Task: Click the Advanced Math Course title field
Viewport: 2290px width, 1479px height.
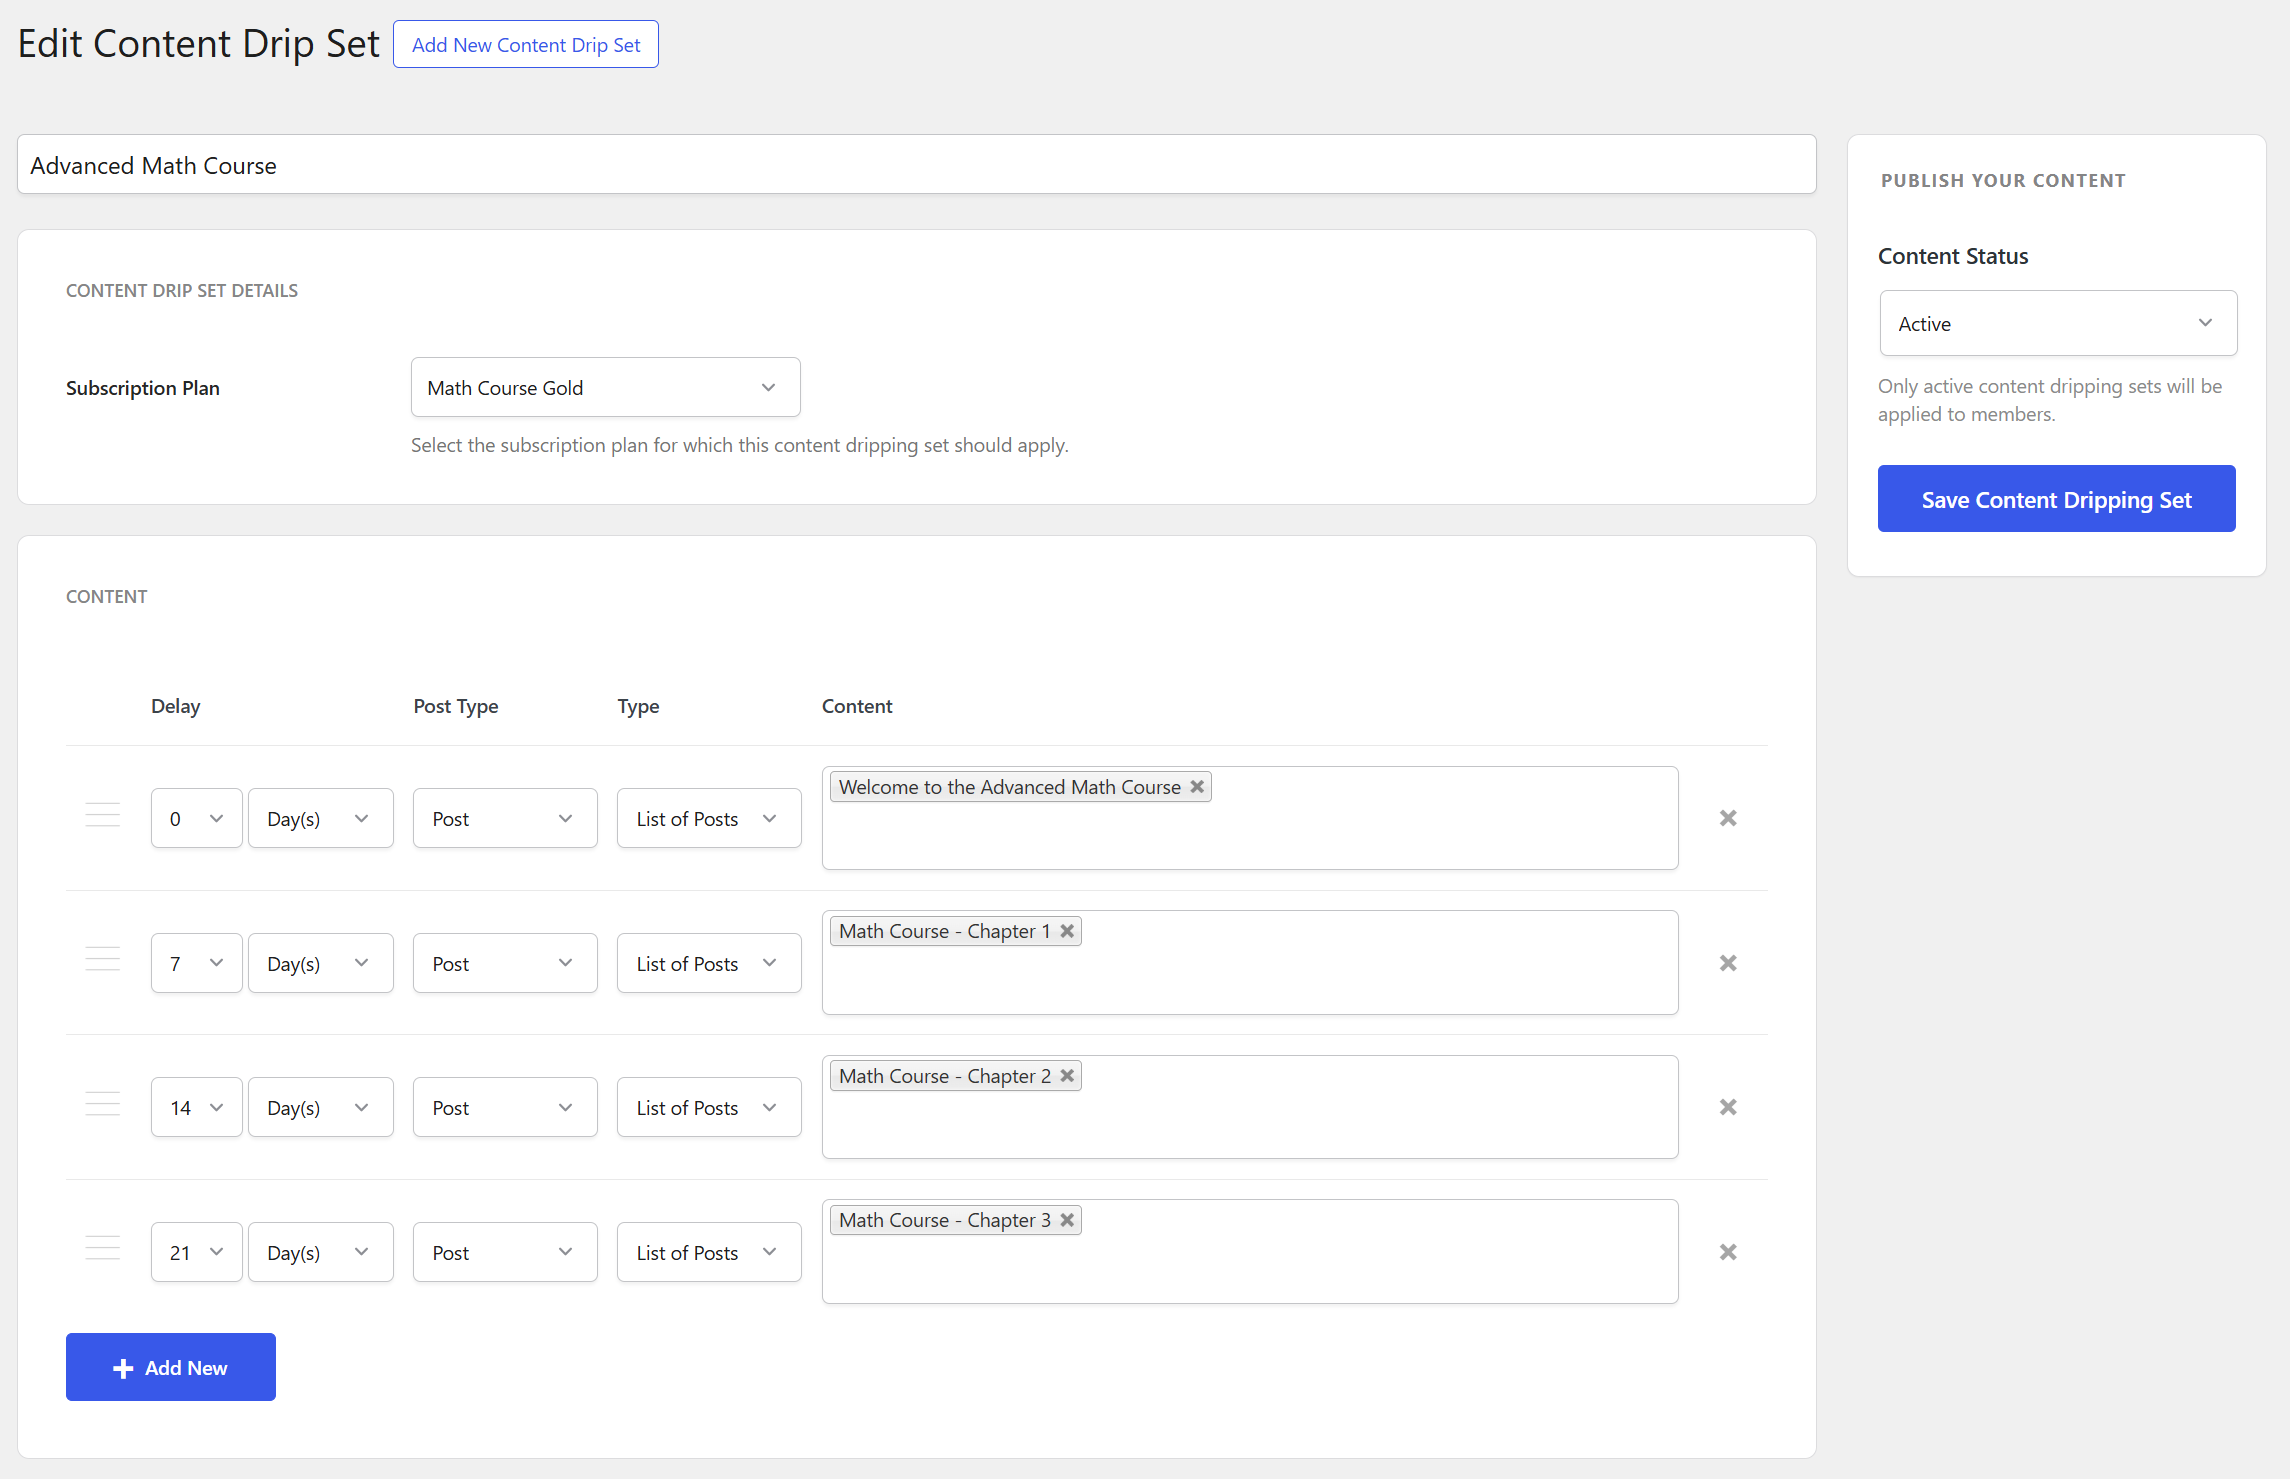Action: point(916,164)
